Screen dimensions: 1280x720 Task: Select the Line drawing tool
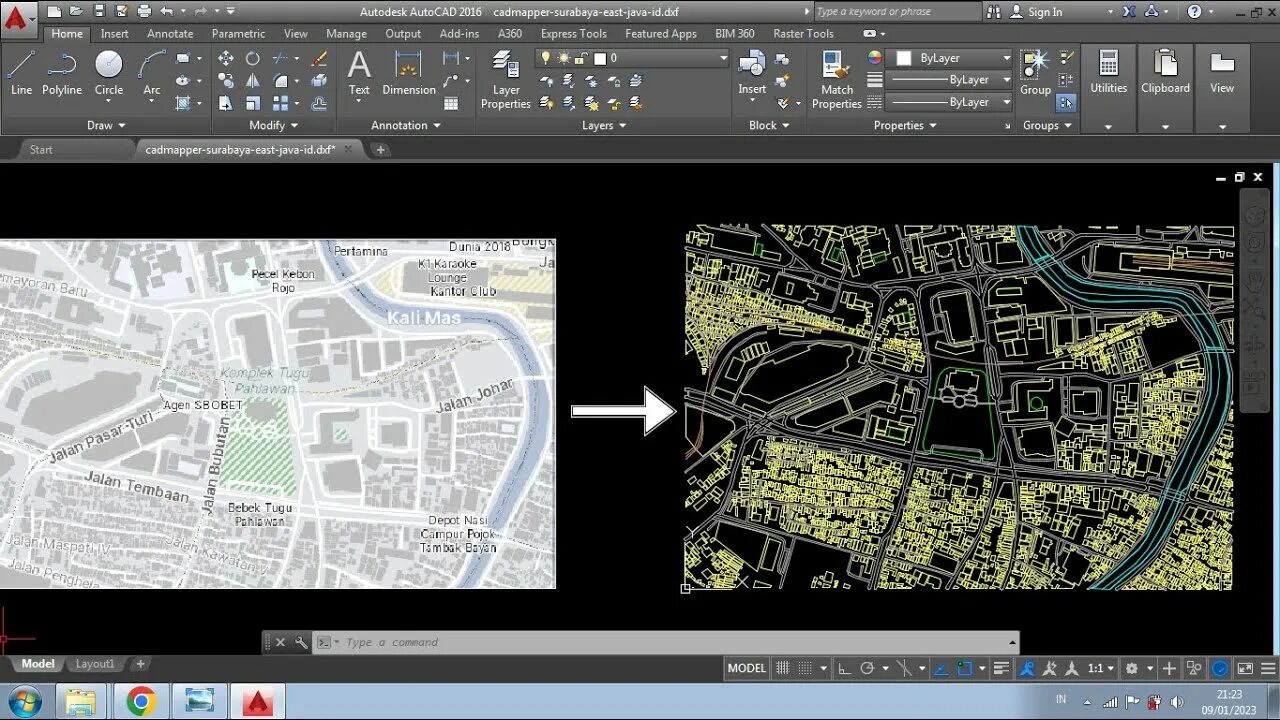[21, 72]
